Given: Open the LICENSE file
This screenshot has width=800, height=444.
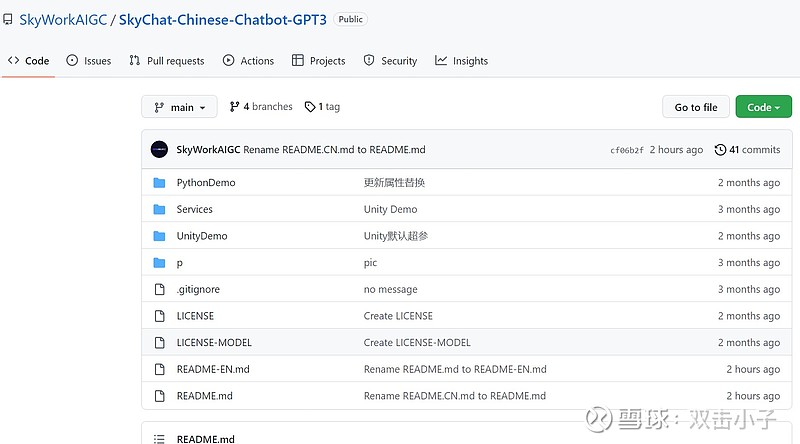Looking at the screenshot, I should click(195, 316).
